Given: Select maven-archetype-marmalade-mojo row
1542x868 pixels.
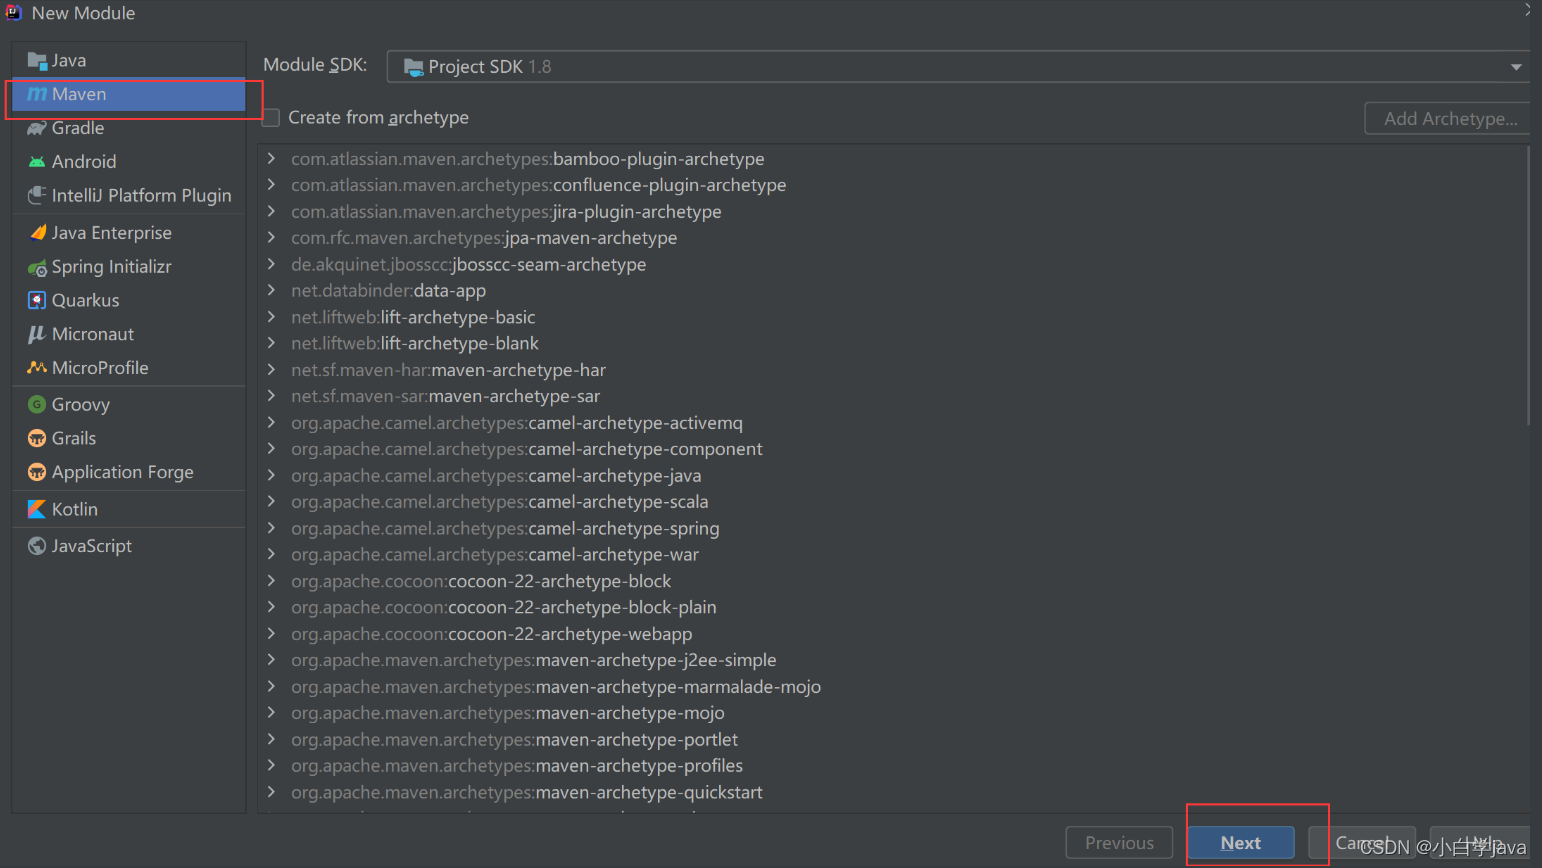Looking at the screenshot, I should [x=893, y=687].
